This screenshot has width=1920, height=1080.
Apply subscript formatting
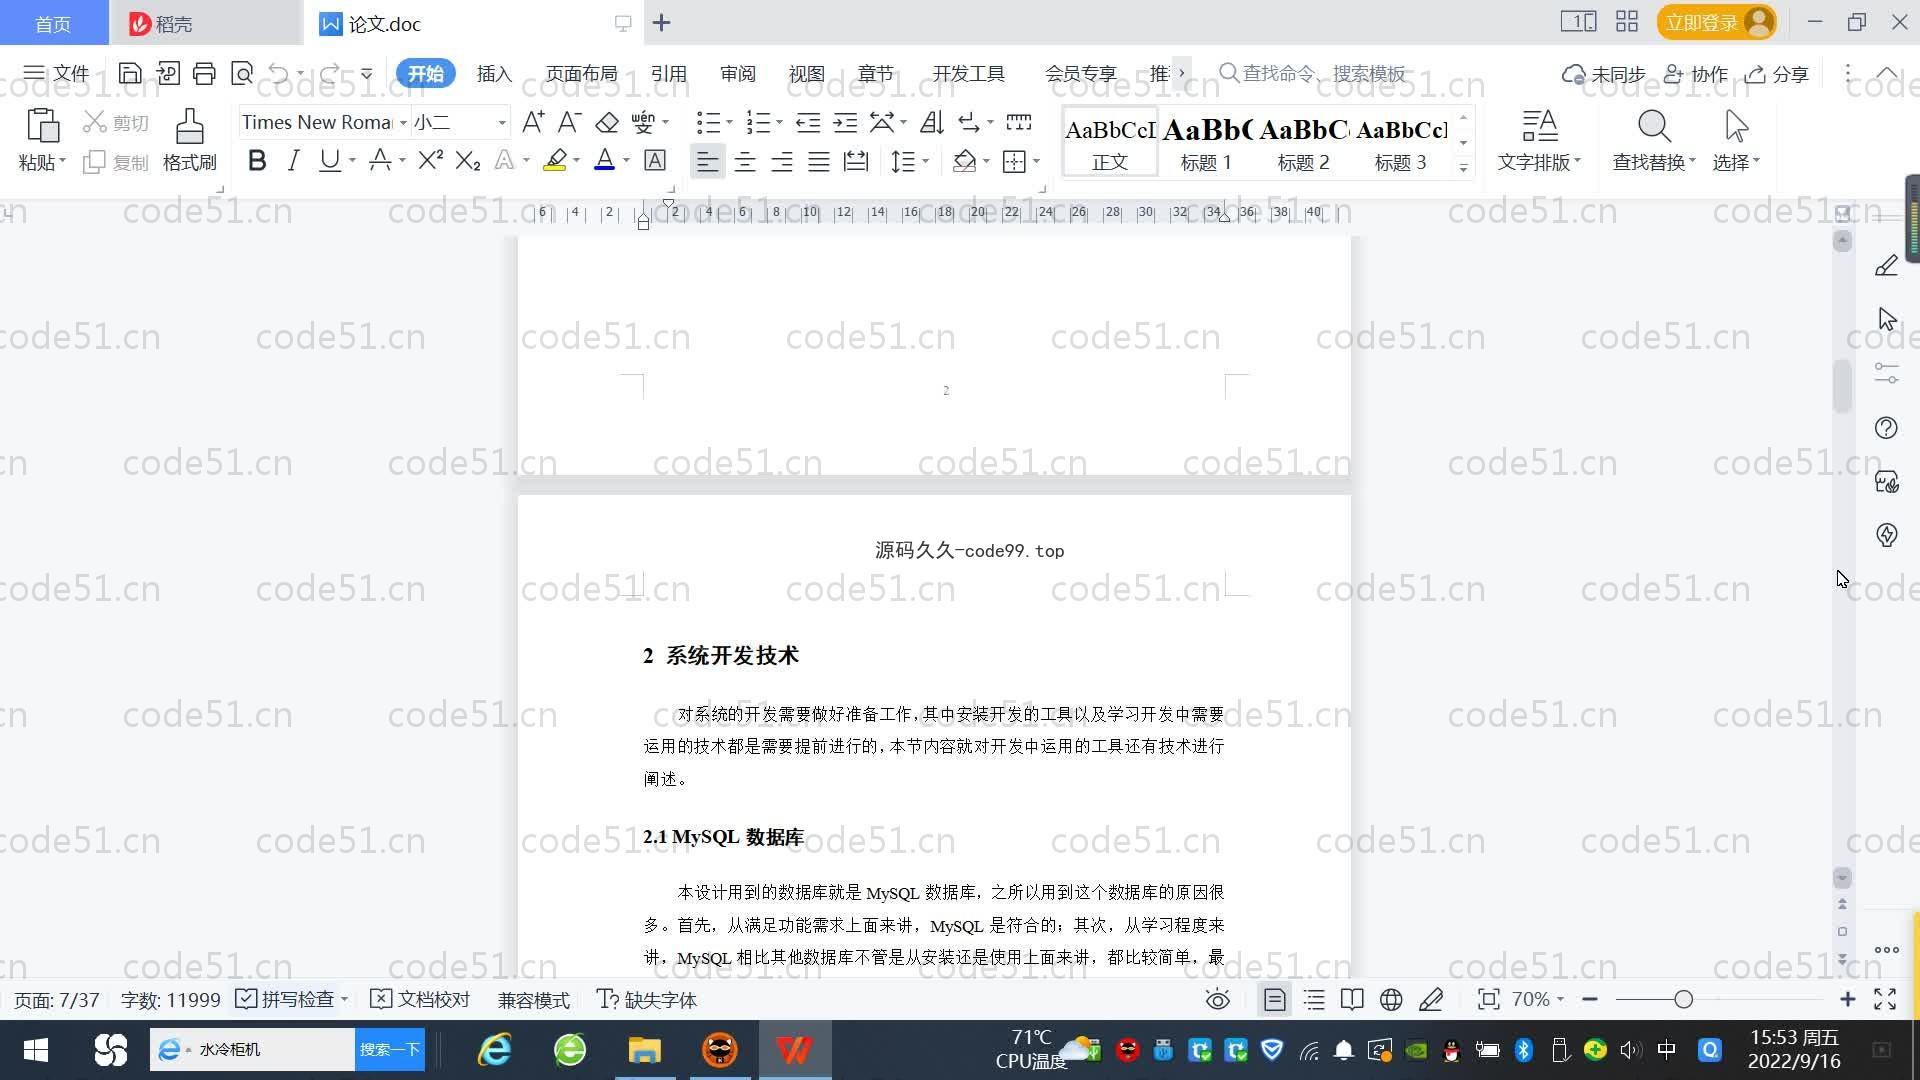(x=467, y=160)
